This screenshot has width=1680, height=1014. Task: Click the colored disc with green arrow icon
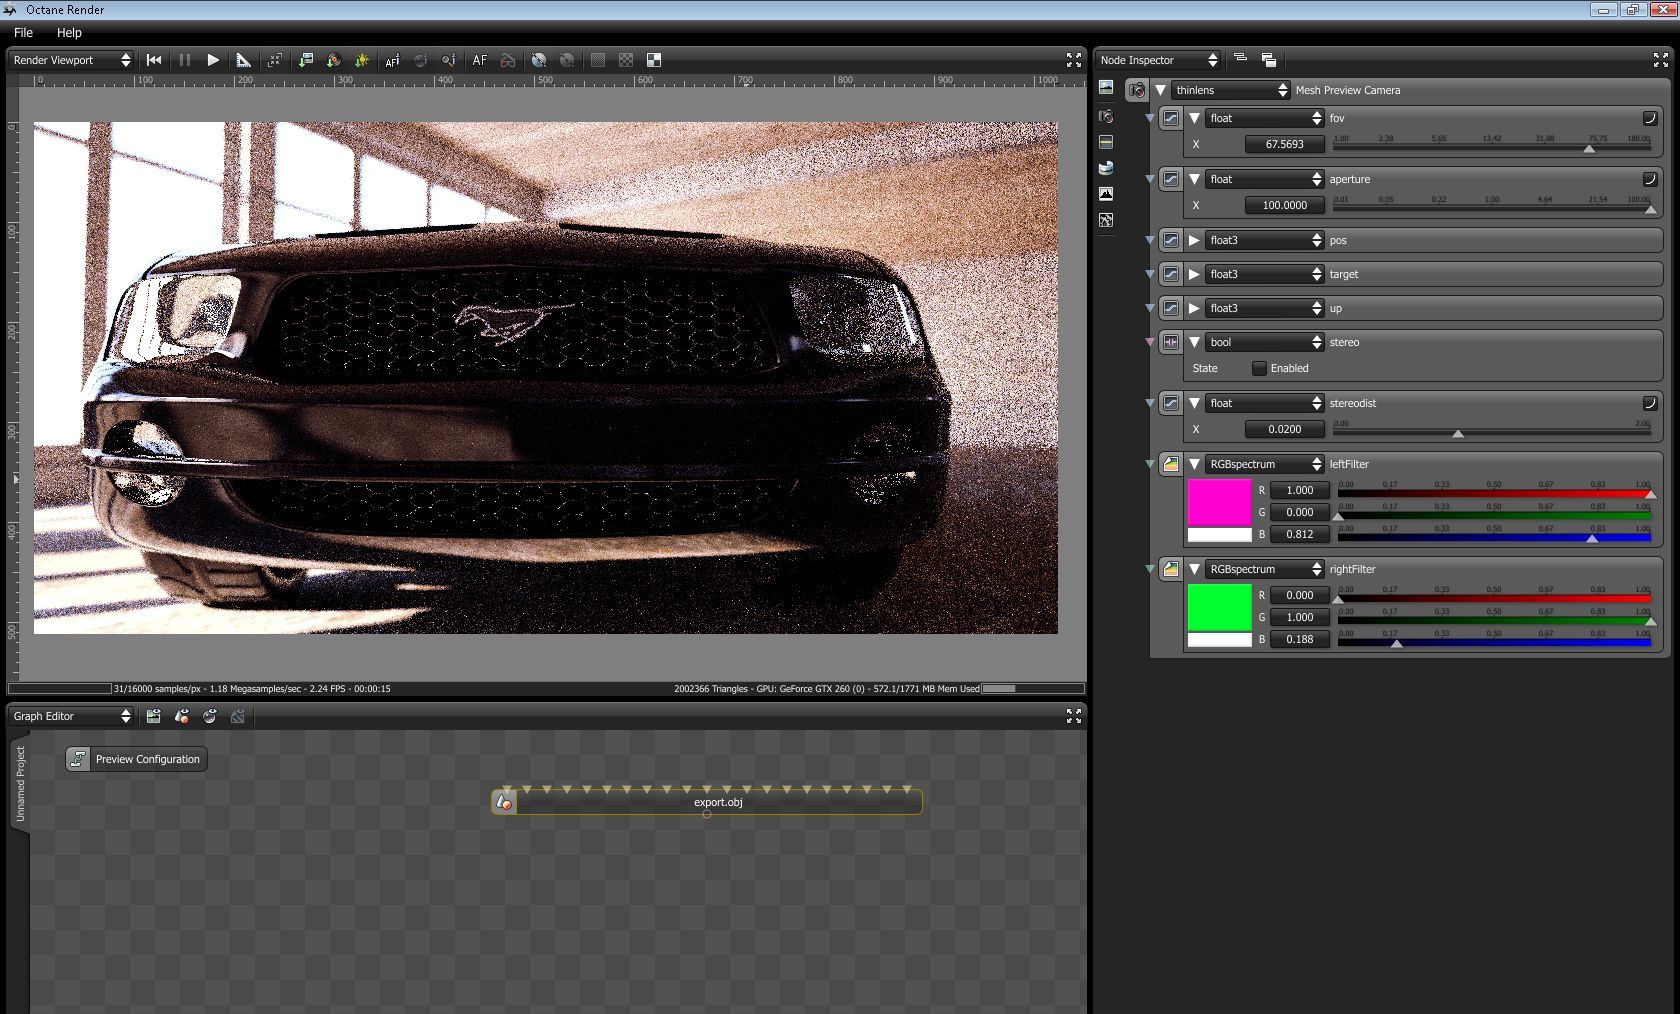pyautogui.click(x=334, y=60)
